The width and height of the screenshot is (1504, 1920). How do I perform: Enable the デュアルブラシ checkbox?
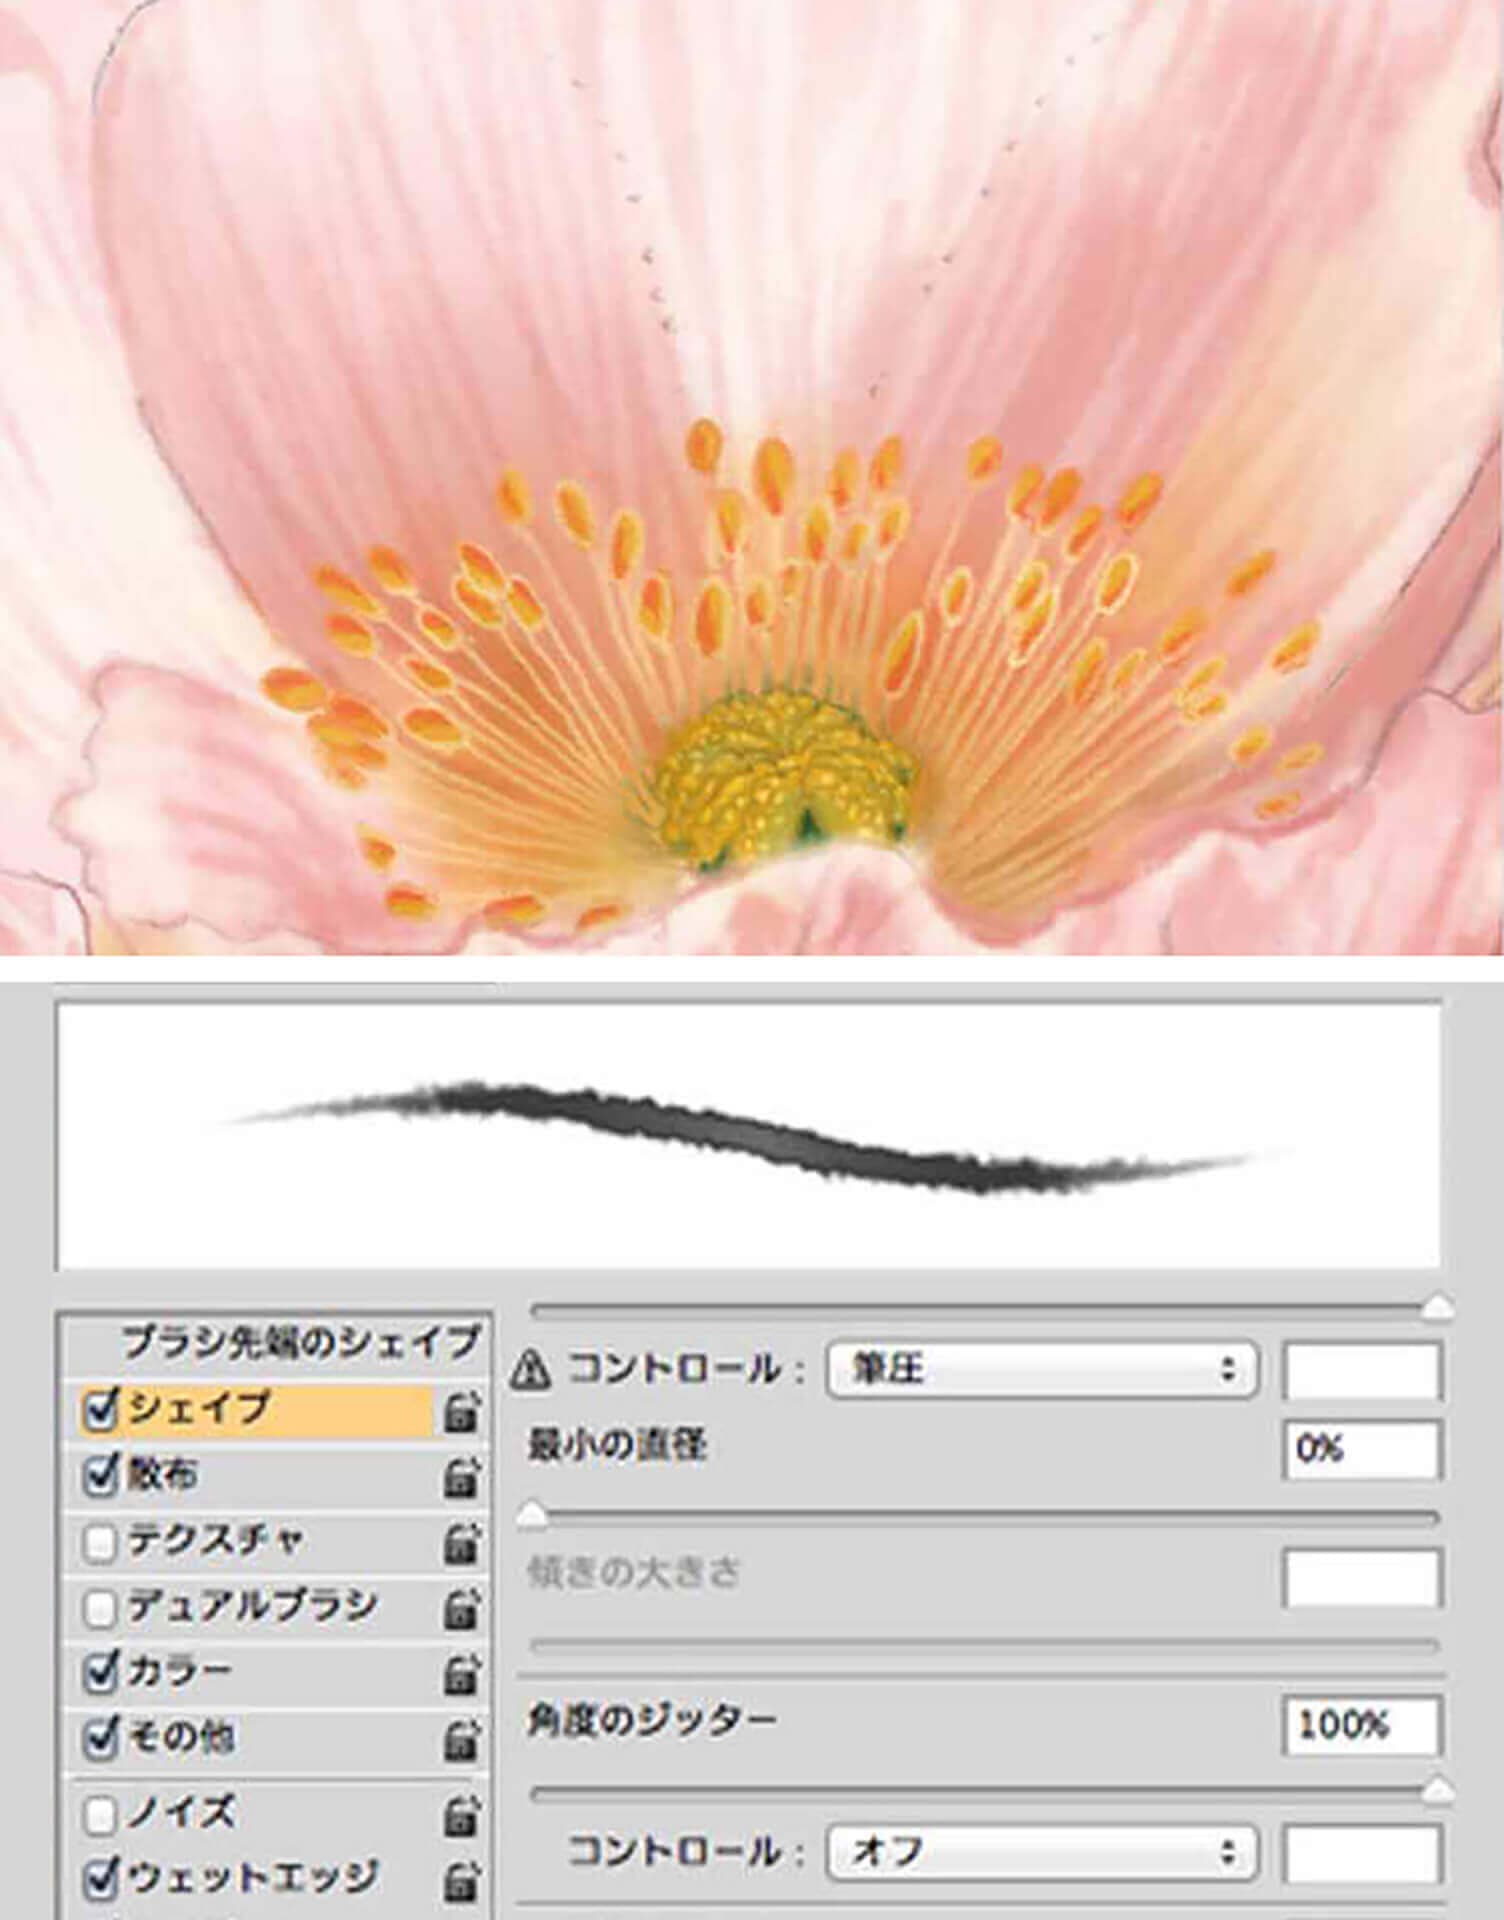tap(101, 1608)
